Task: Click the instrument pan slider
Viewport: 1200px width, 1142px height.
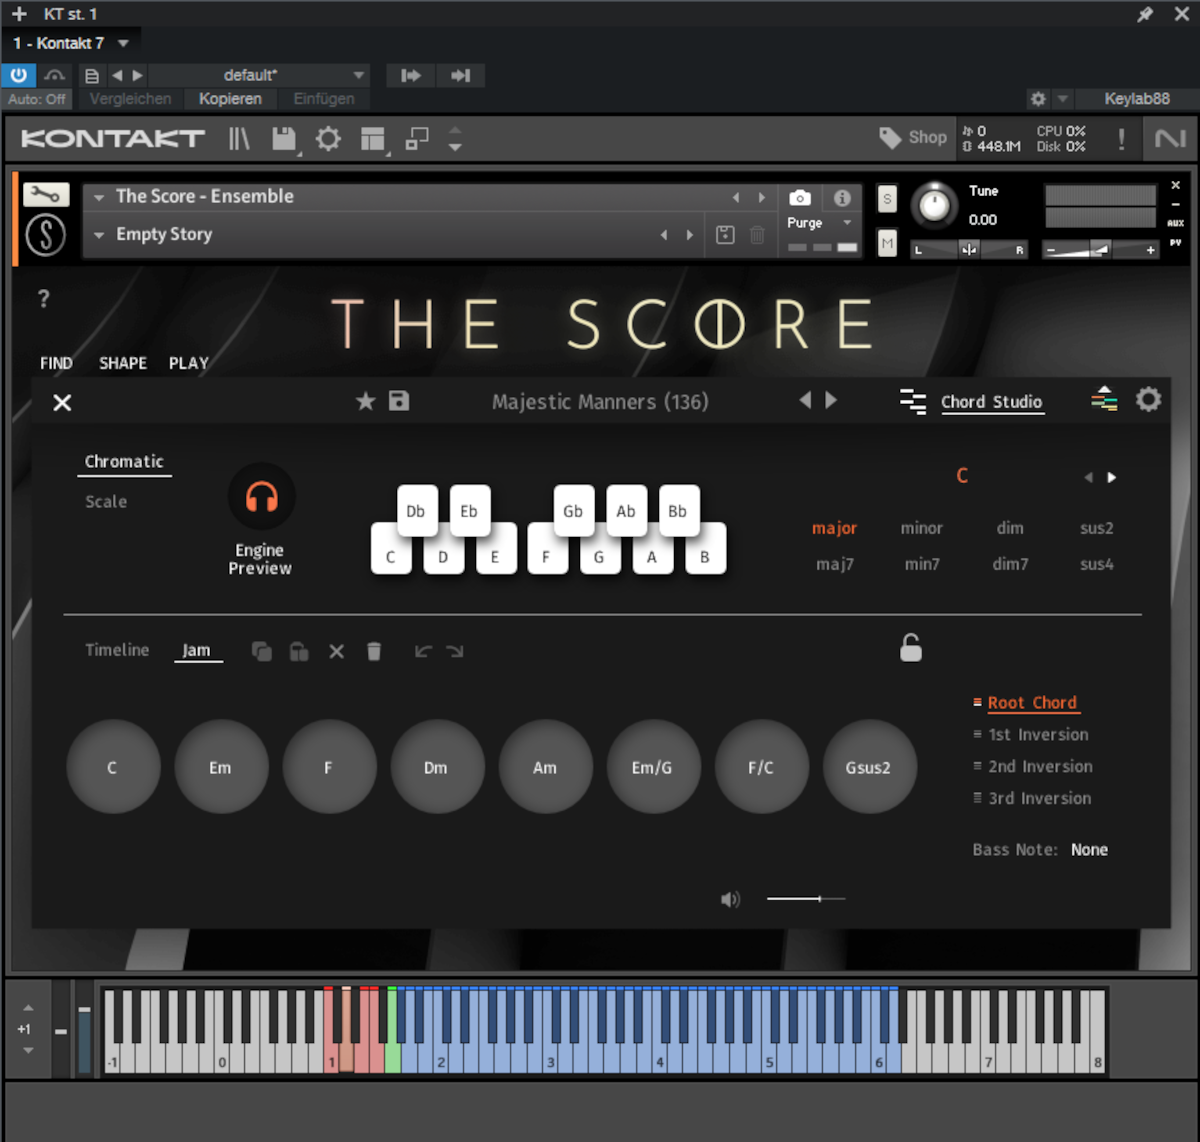Action: (968, 250)
